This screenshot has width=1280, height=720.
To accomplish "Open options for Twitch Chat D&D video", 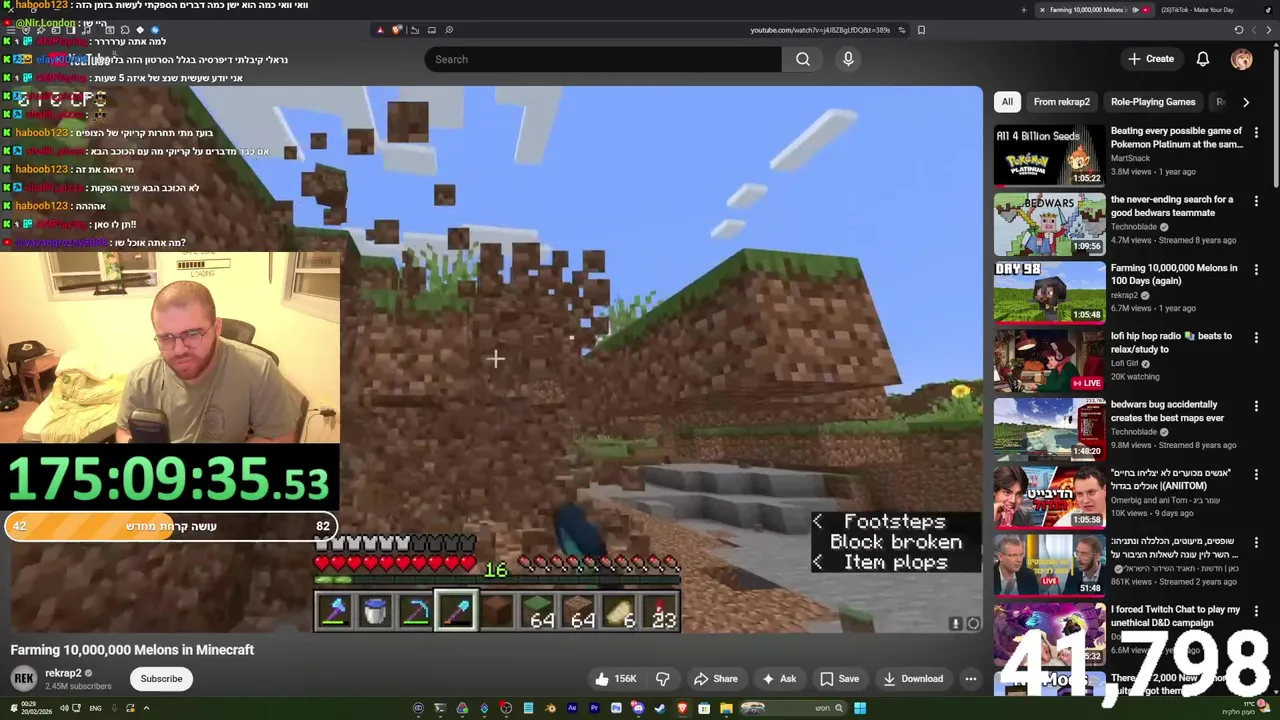I will click(1256, 610).
